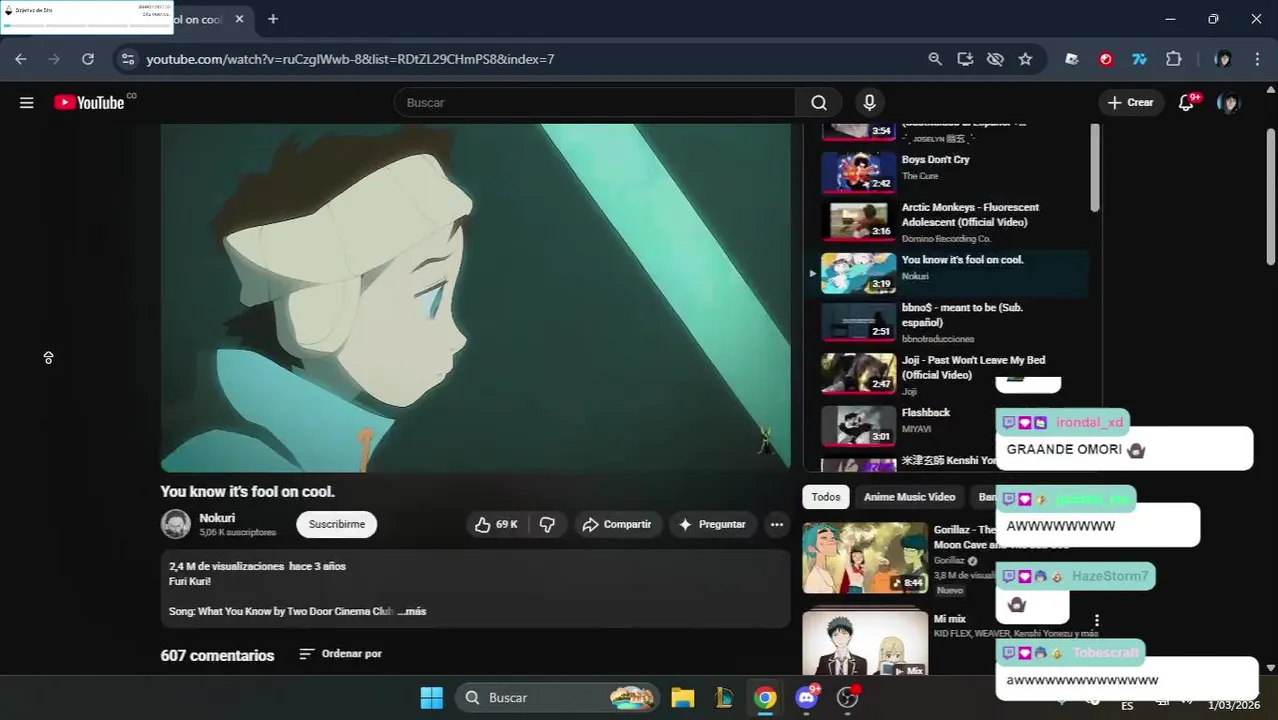Click the search magnifier button on YouTube
Screen dimensions: 1278x720
(819, 103)
